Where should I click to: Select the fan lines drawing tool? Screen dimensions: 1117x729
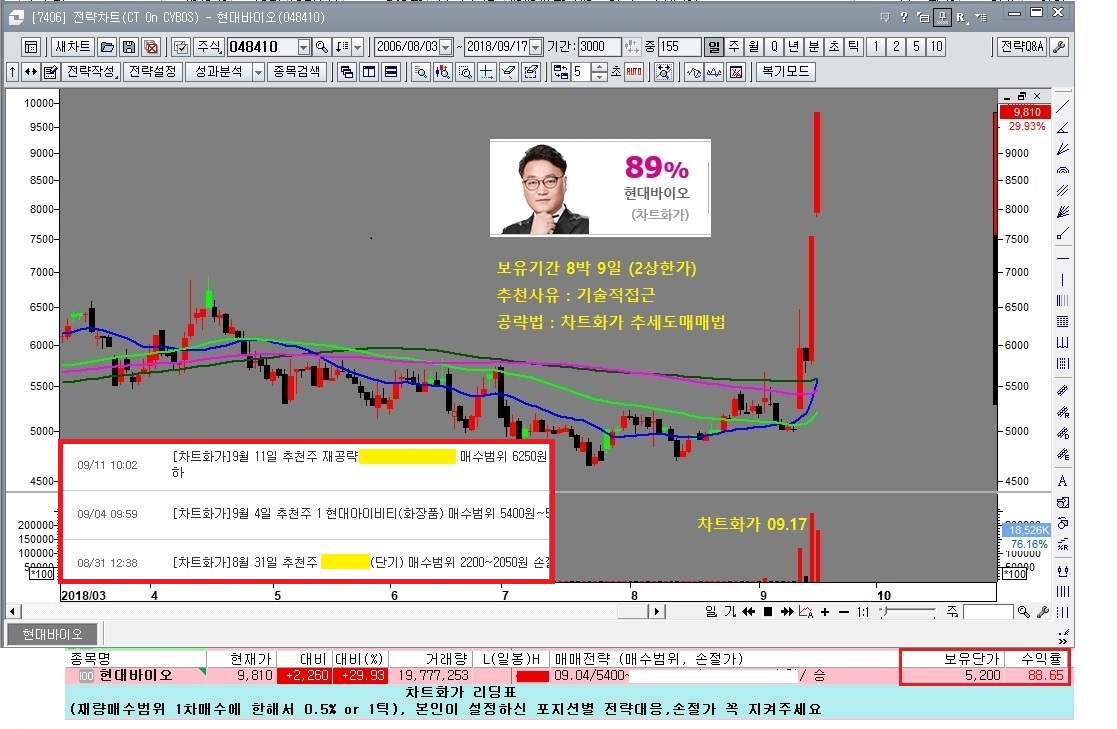click(1062, 149)
